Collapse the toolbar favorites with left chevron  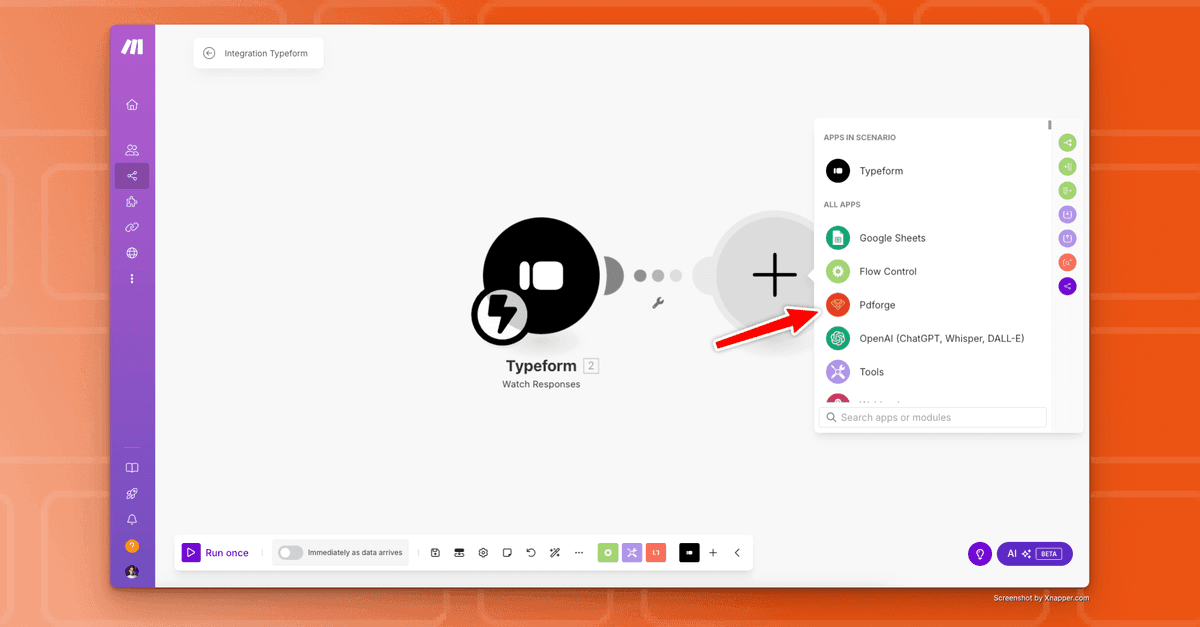click(737, 552)
